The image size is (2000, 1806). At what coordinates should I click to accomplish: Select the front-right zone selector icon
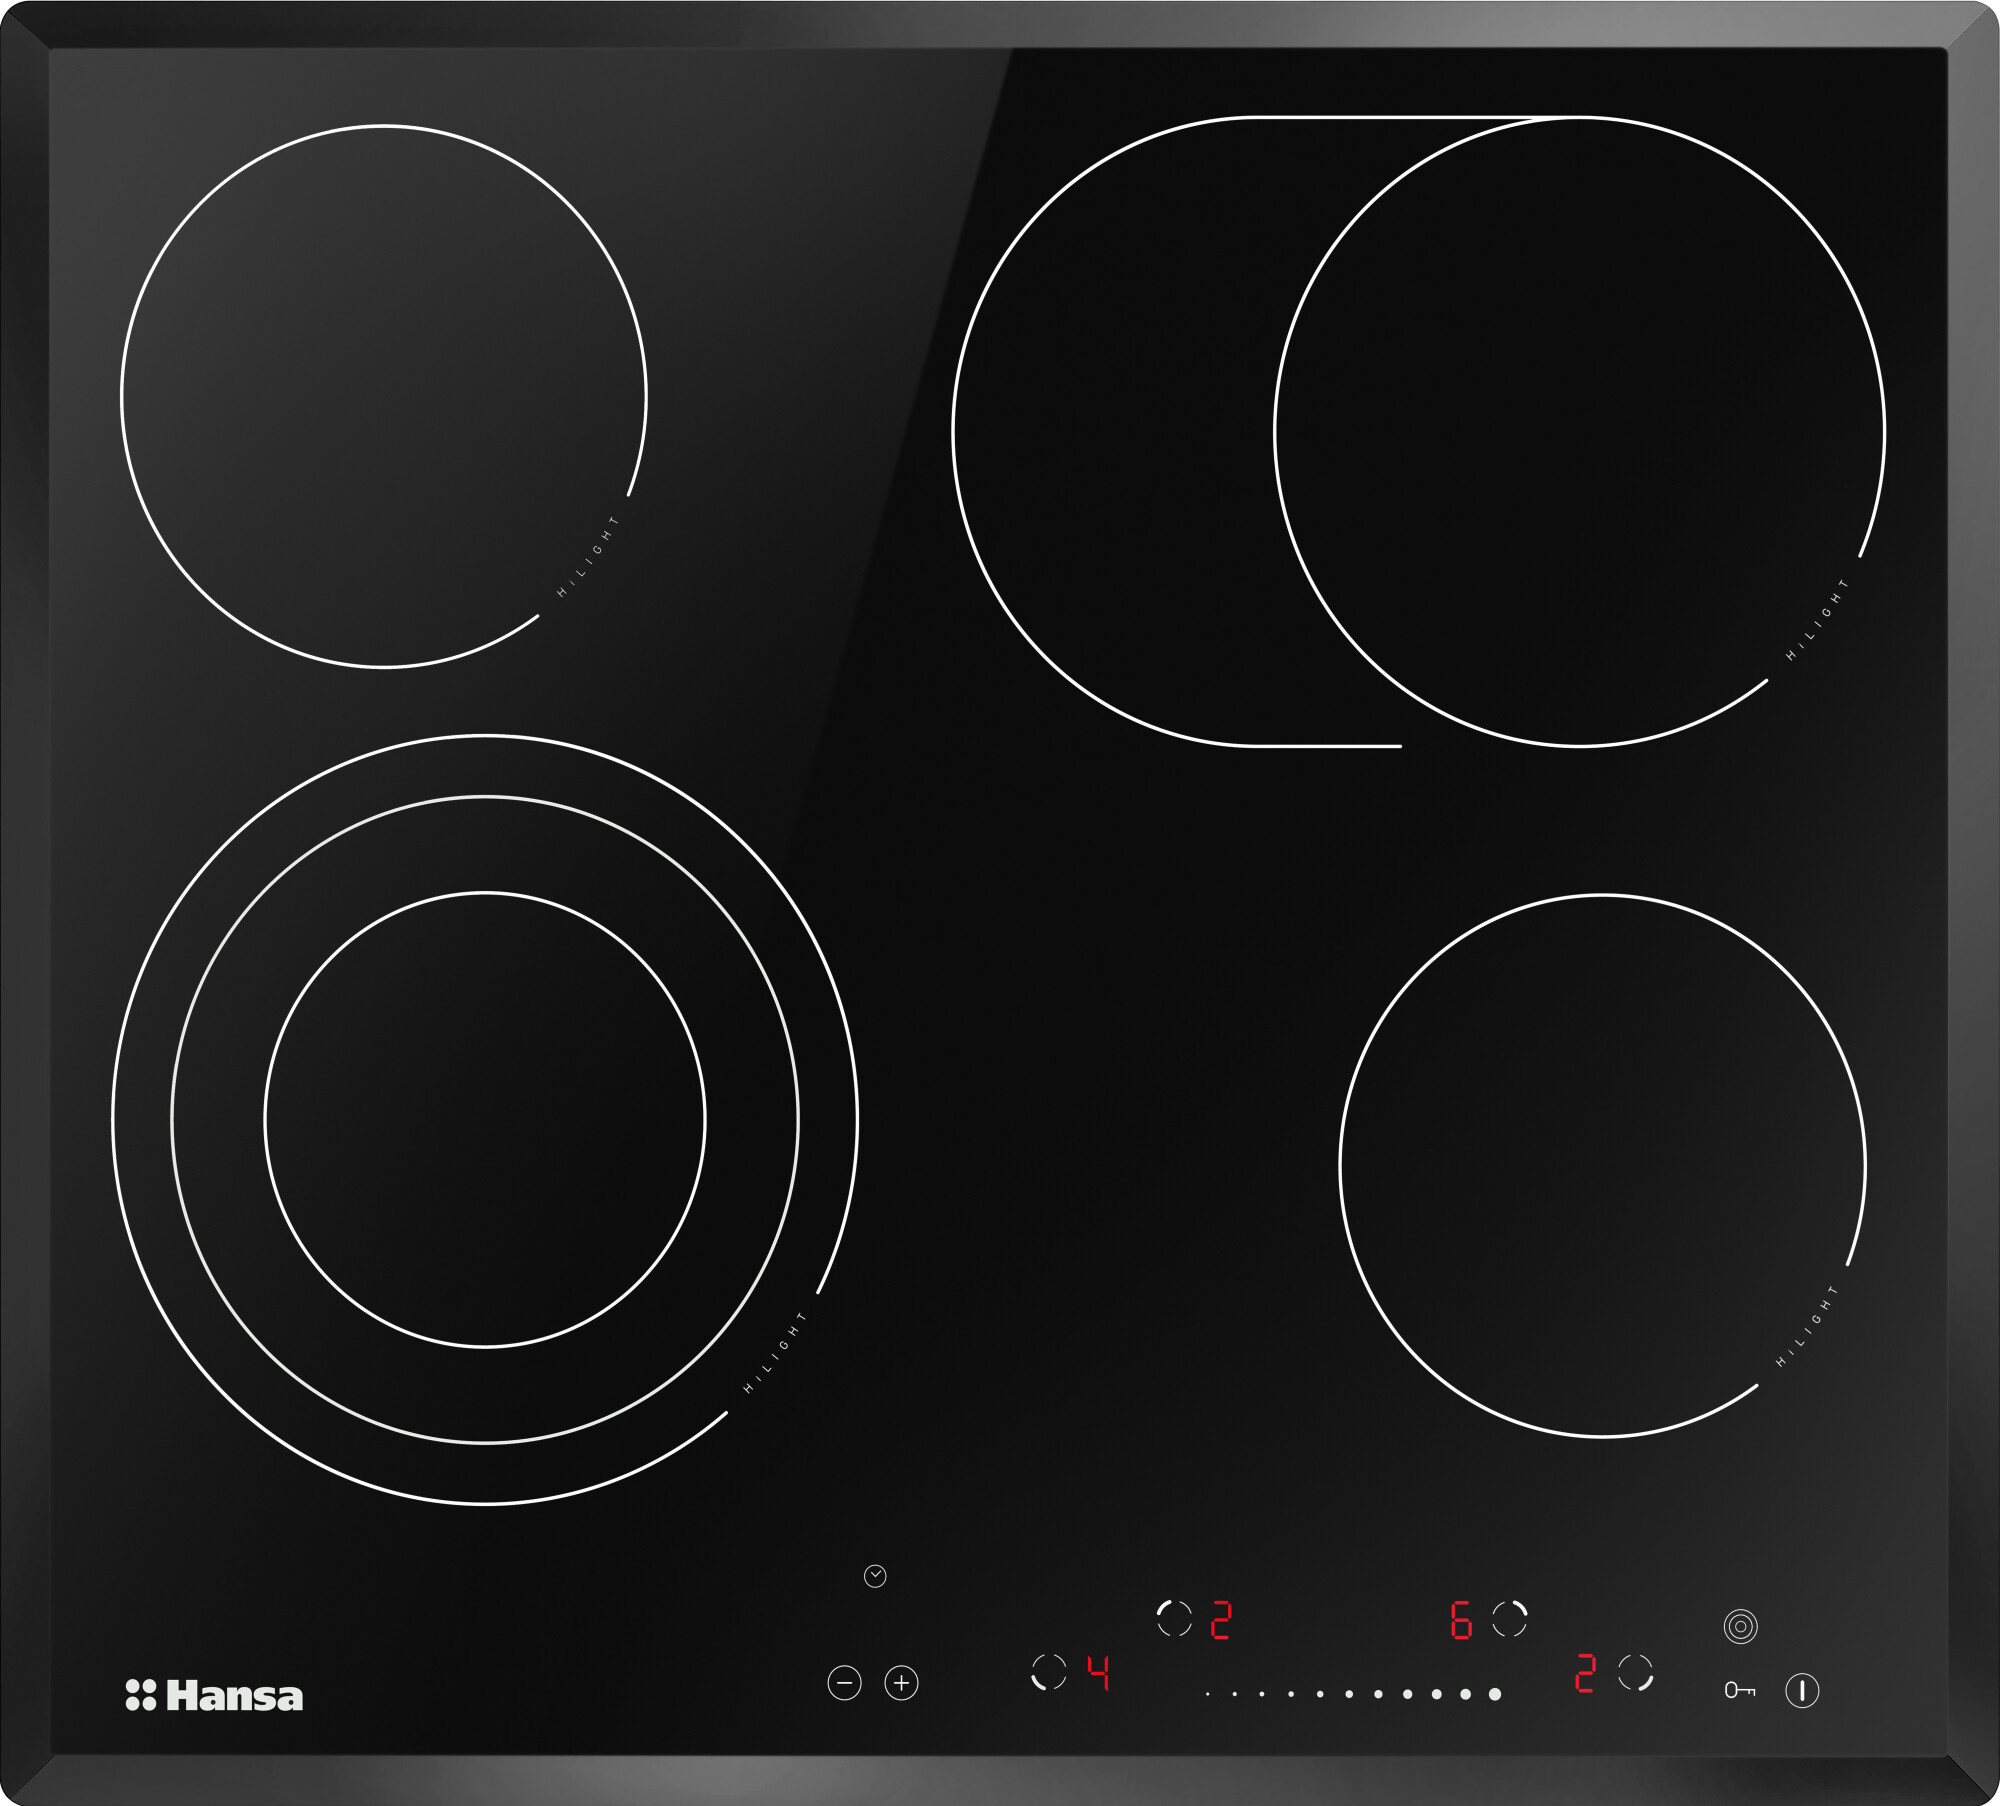1636,1671
